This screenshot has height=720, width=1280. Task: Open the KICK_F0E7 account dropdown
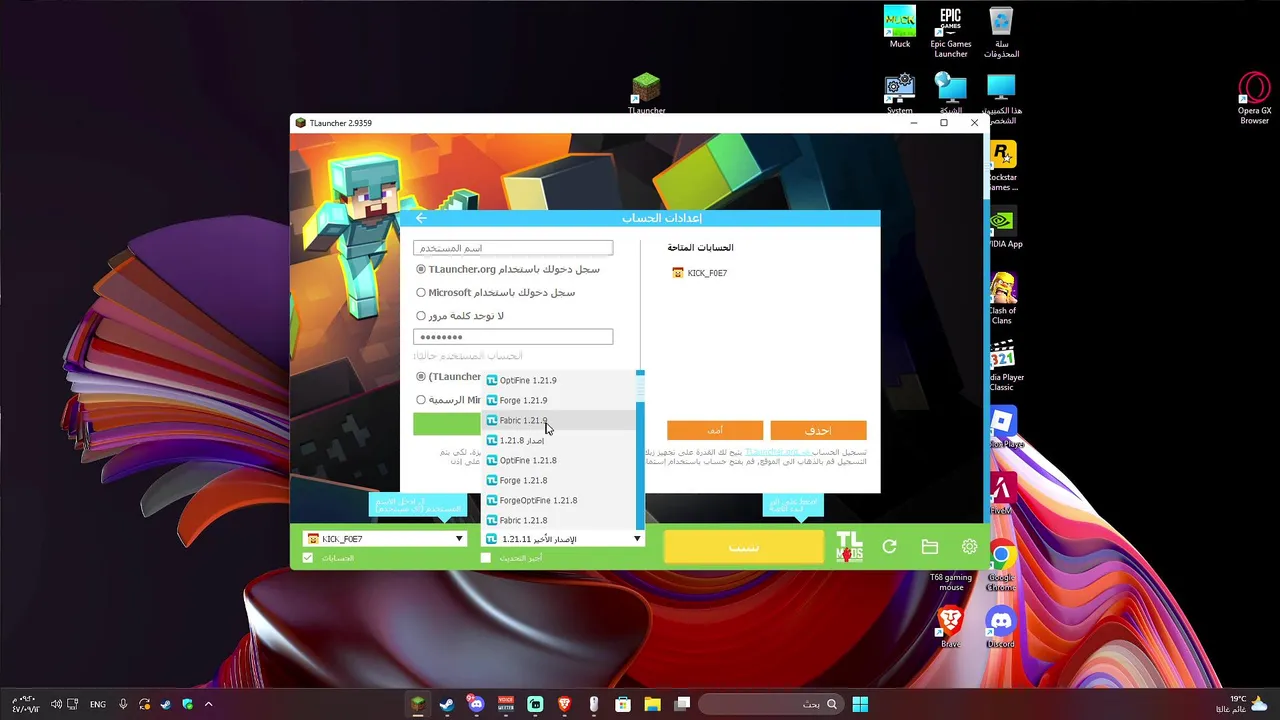(385, 539)
